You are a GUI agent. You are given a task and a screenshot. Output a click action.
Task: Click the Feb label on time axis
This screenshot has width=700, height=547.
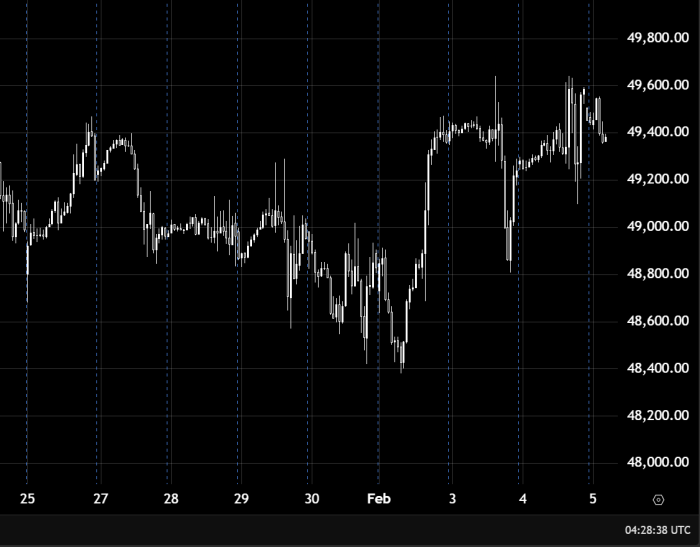(379, 498)
